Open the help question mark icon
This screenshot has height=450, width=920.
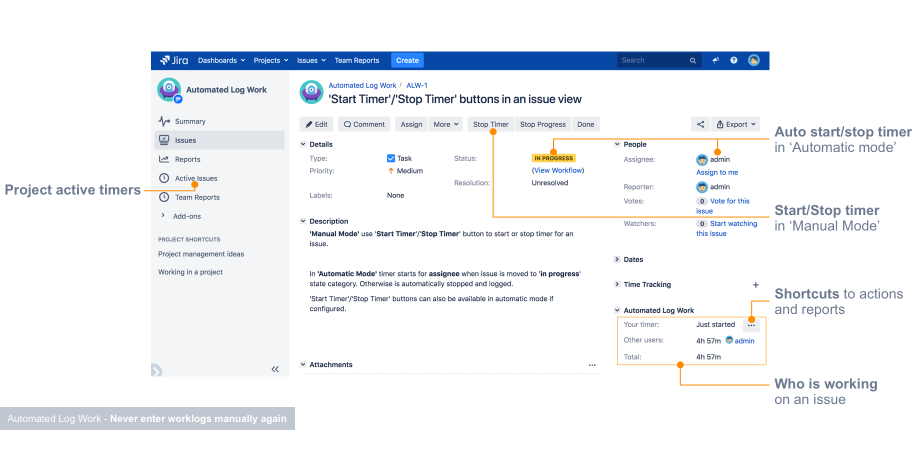click(734, 60)
